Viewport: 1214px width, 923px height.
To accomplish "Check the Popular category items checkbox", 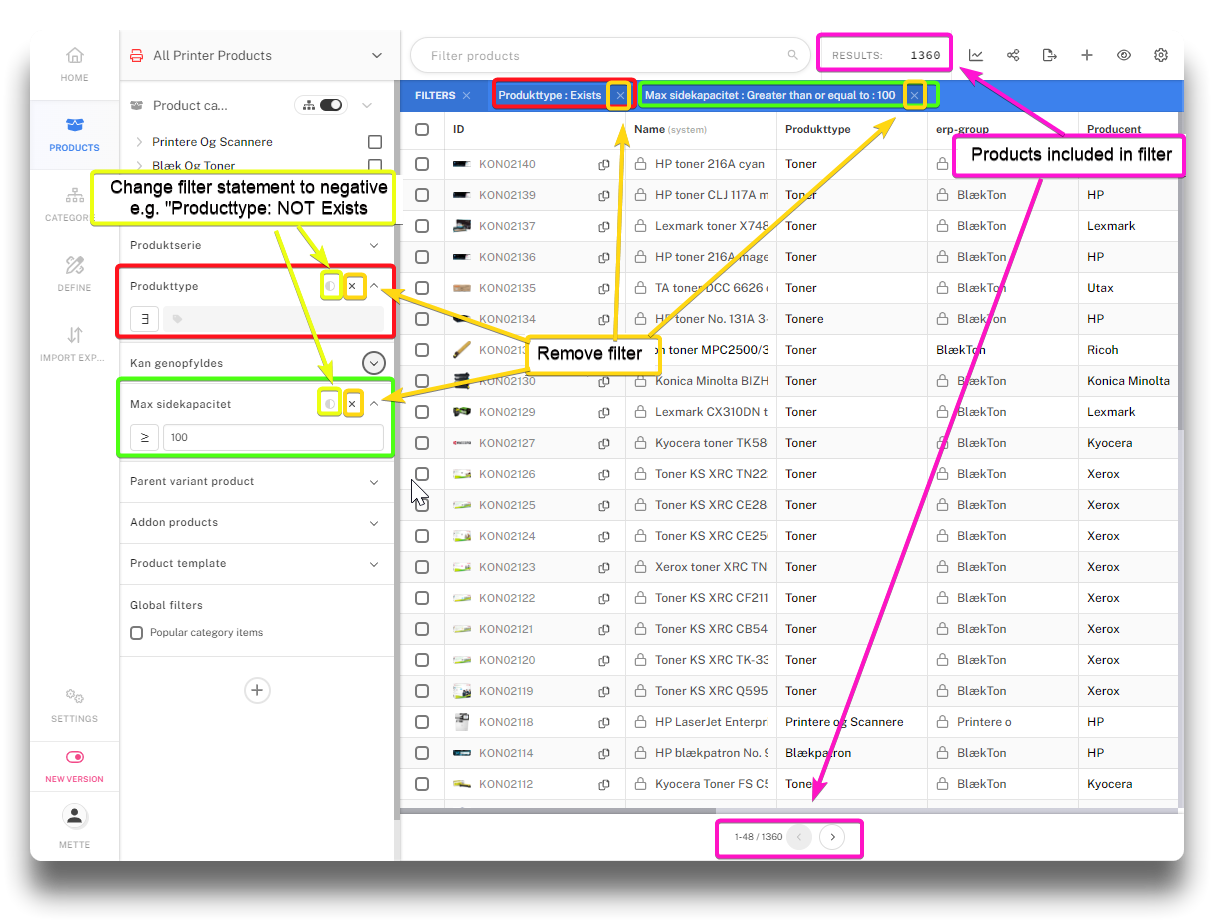I will (137, 633).
